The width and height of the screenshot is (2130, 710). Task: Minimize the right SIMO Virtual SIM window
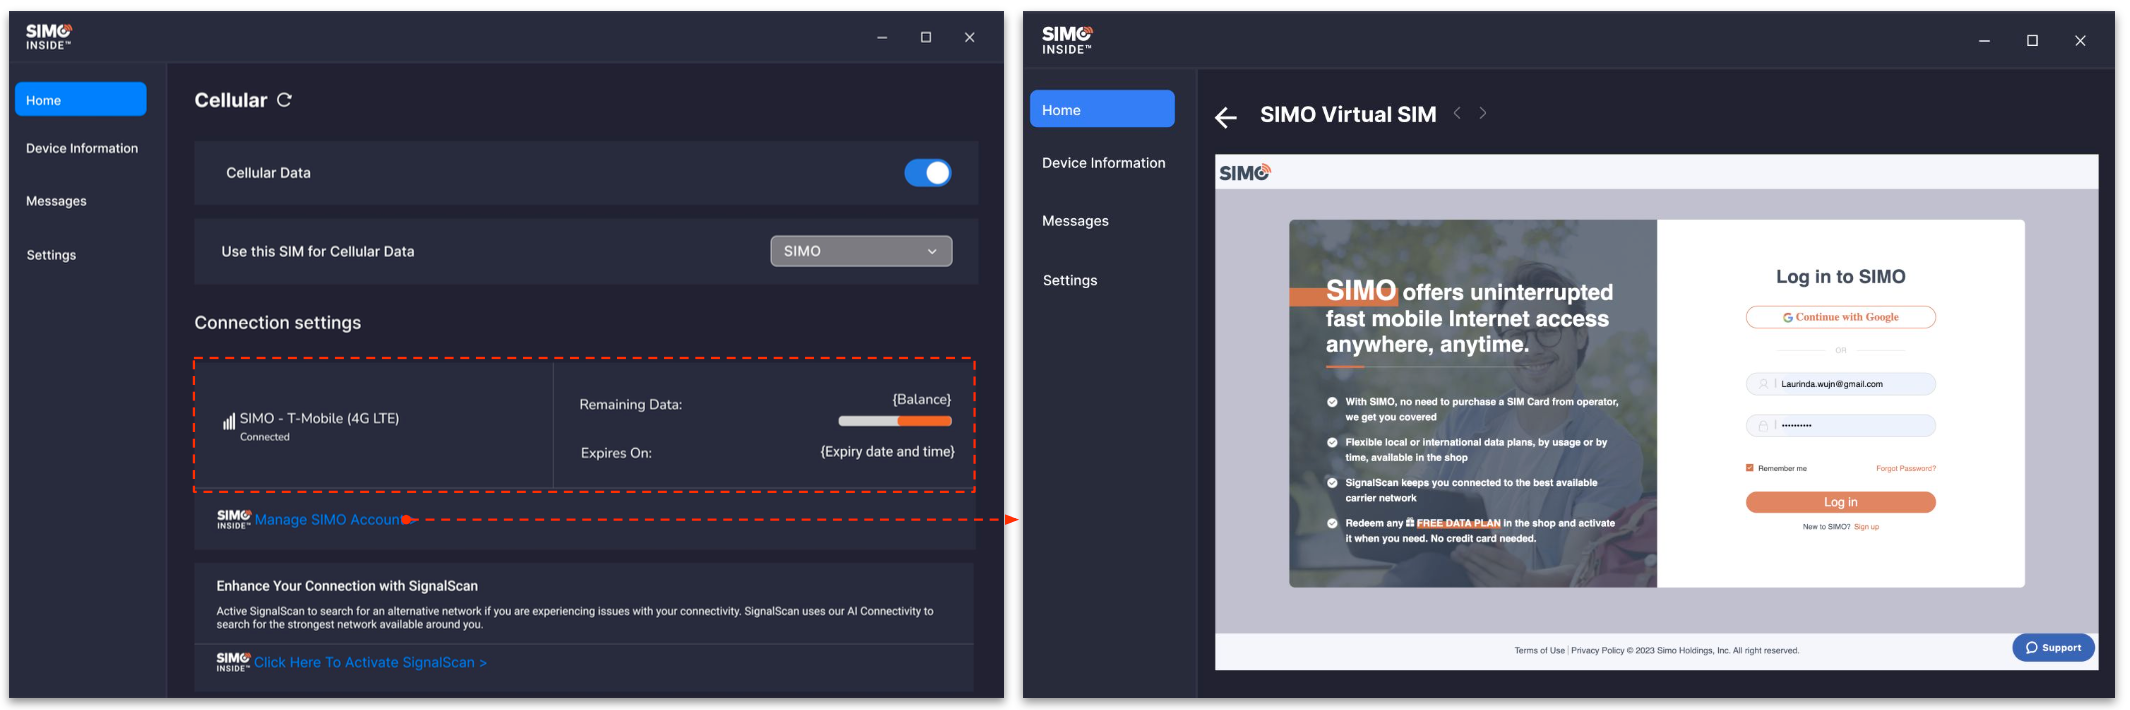click(1984, 41)
